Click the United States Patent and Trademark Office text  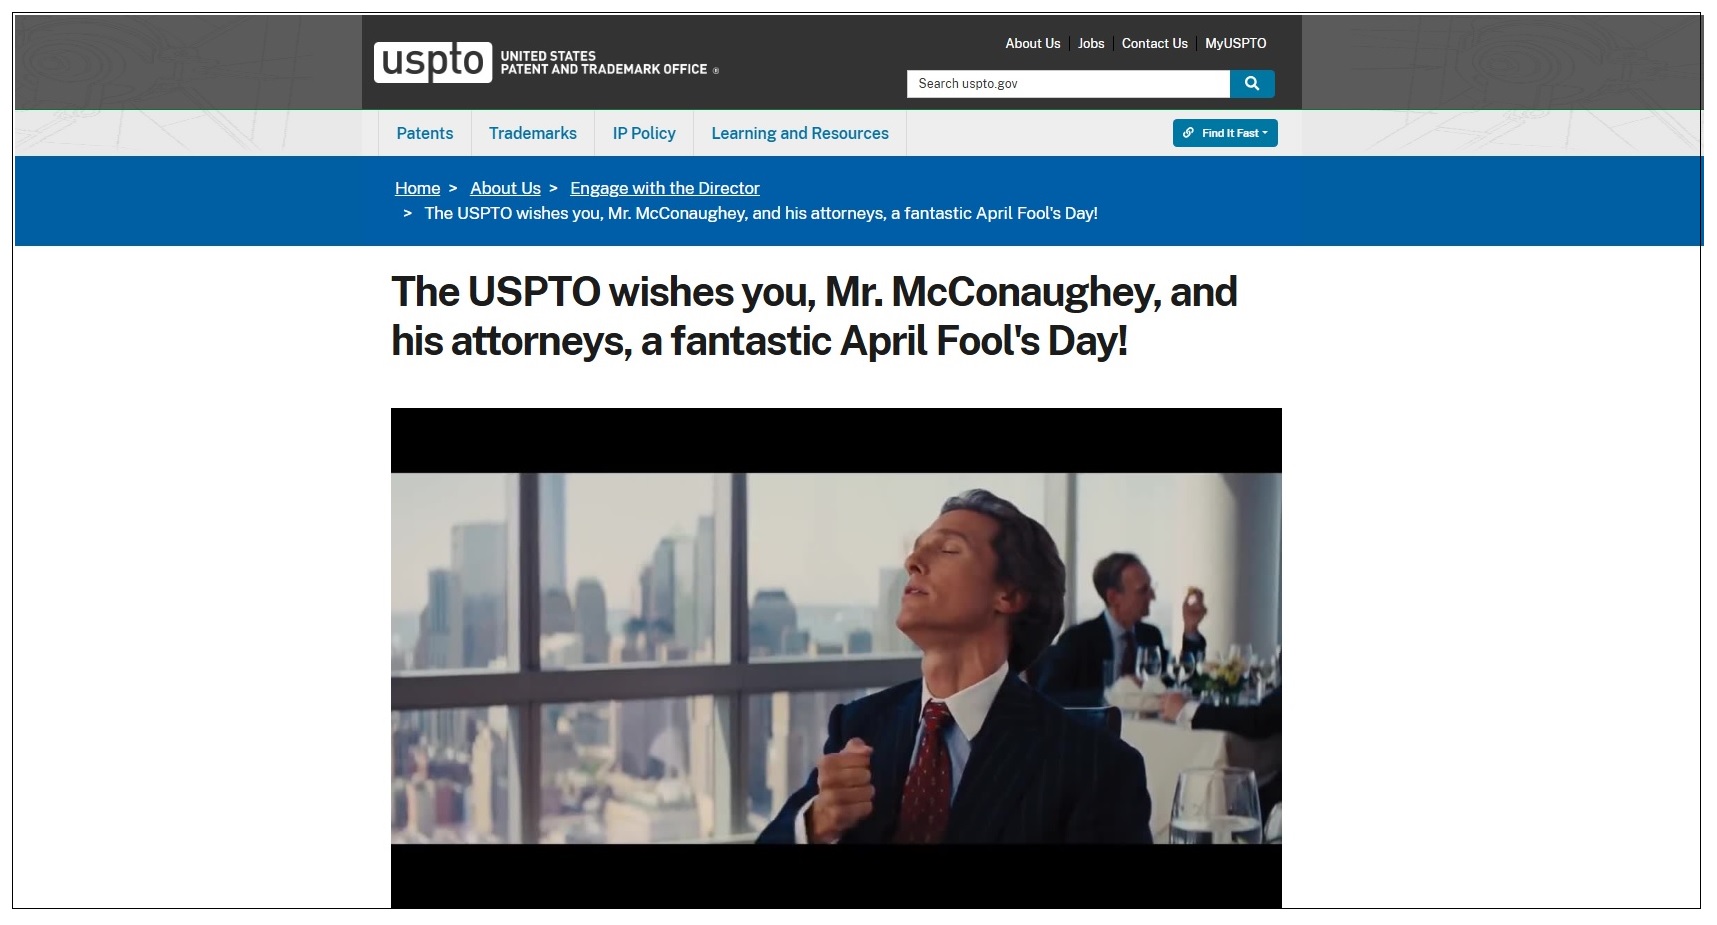click(x=604, y=63)
